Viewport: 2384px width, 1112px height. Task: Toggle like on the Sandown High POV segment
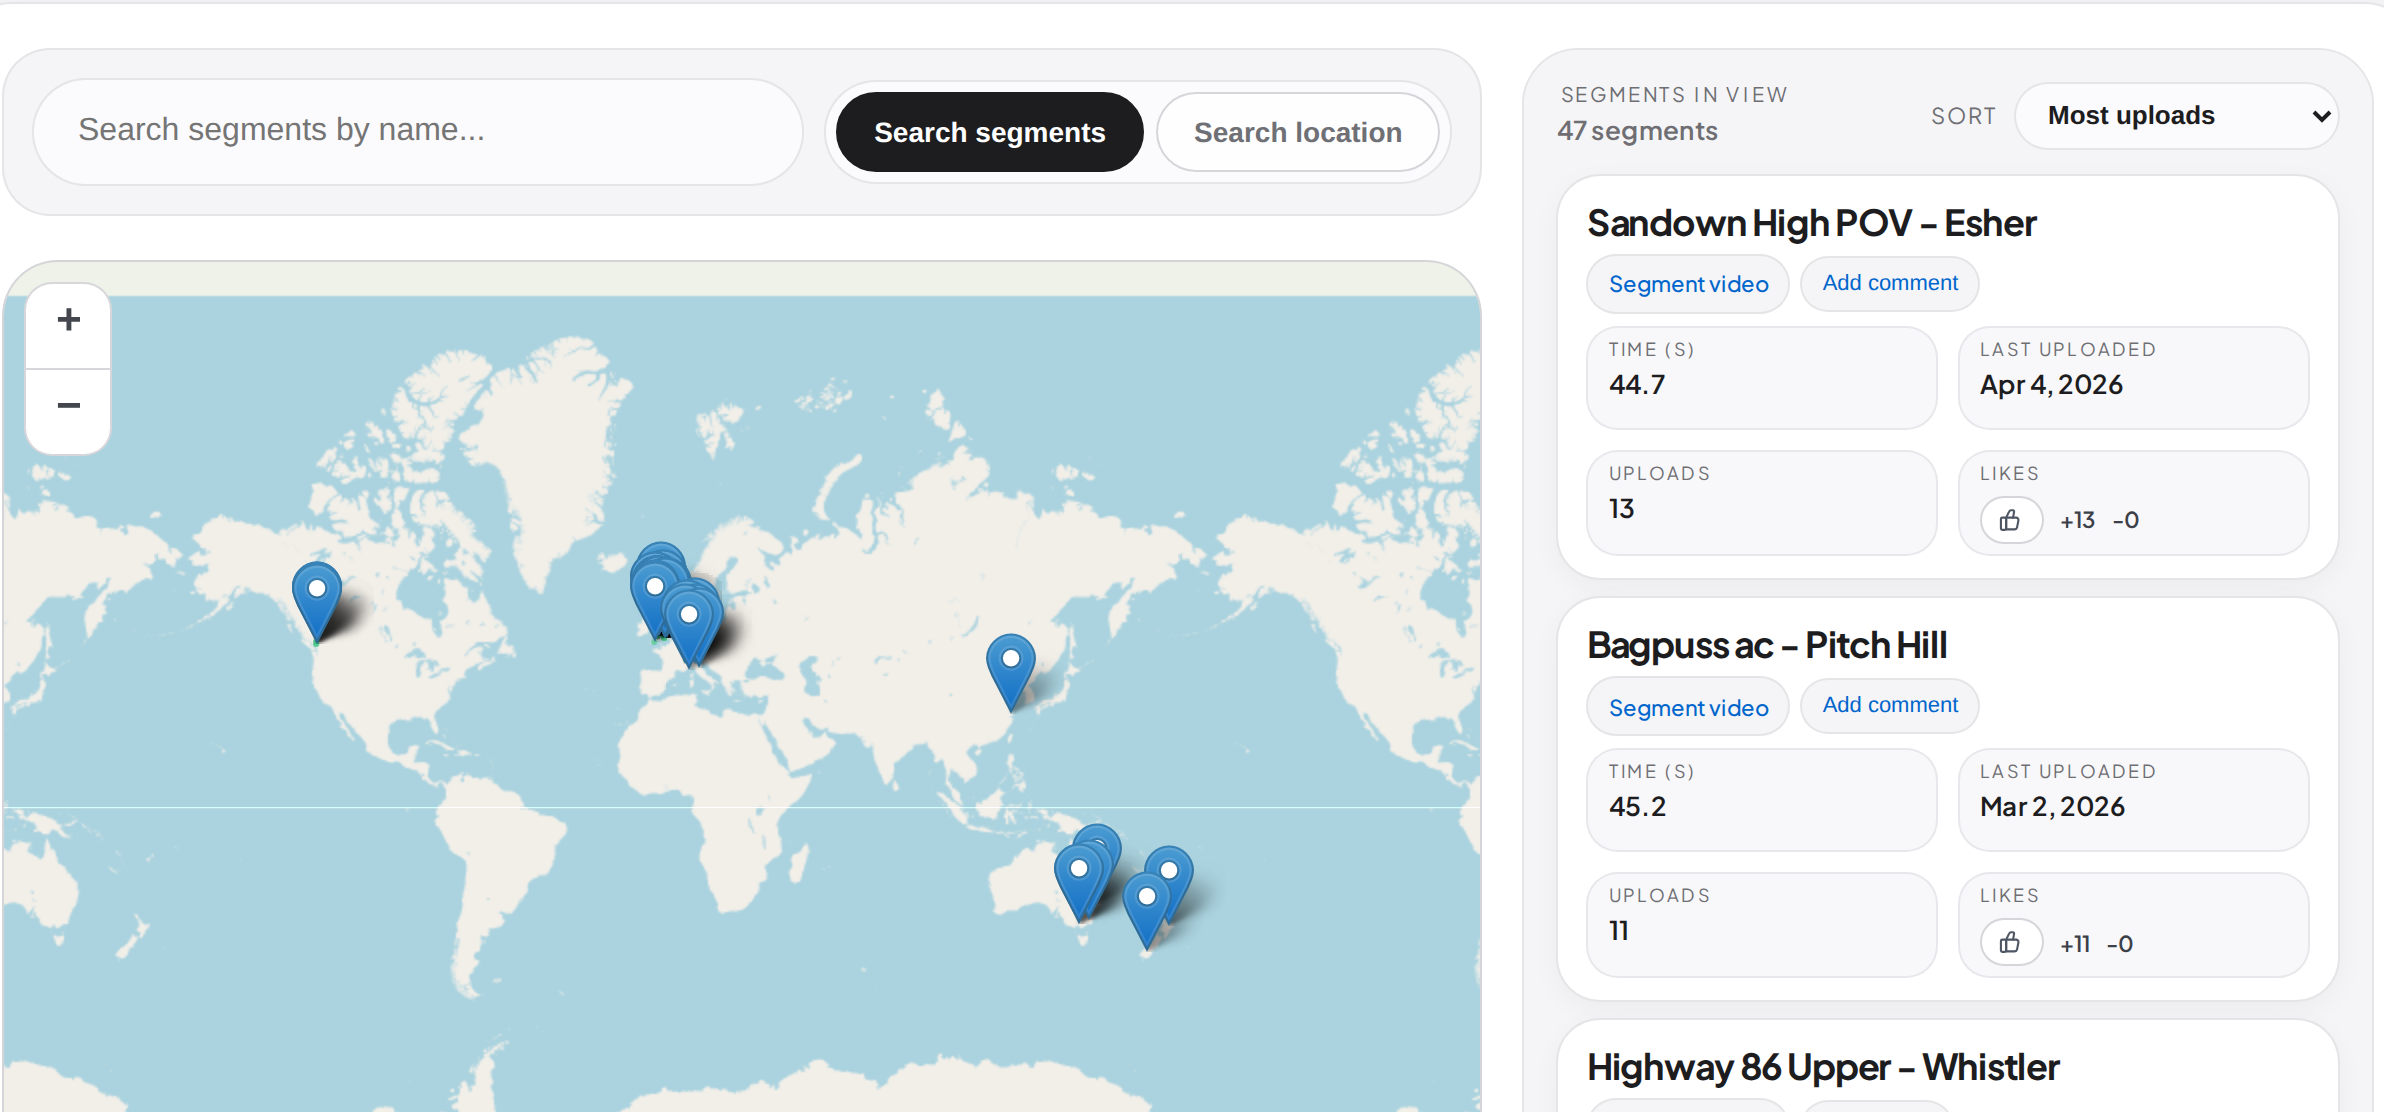(x=2011, y=520)
